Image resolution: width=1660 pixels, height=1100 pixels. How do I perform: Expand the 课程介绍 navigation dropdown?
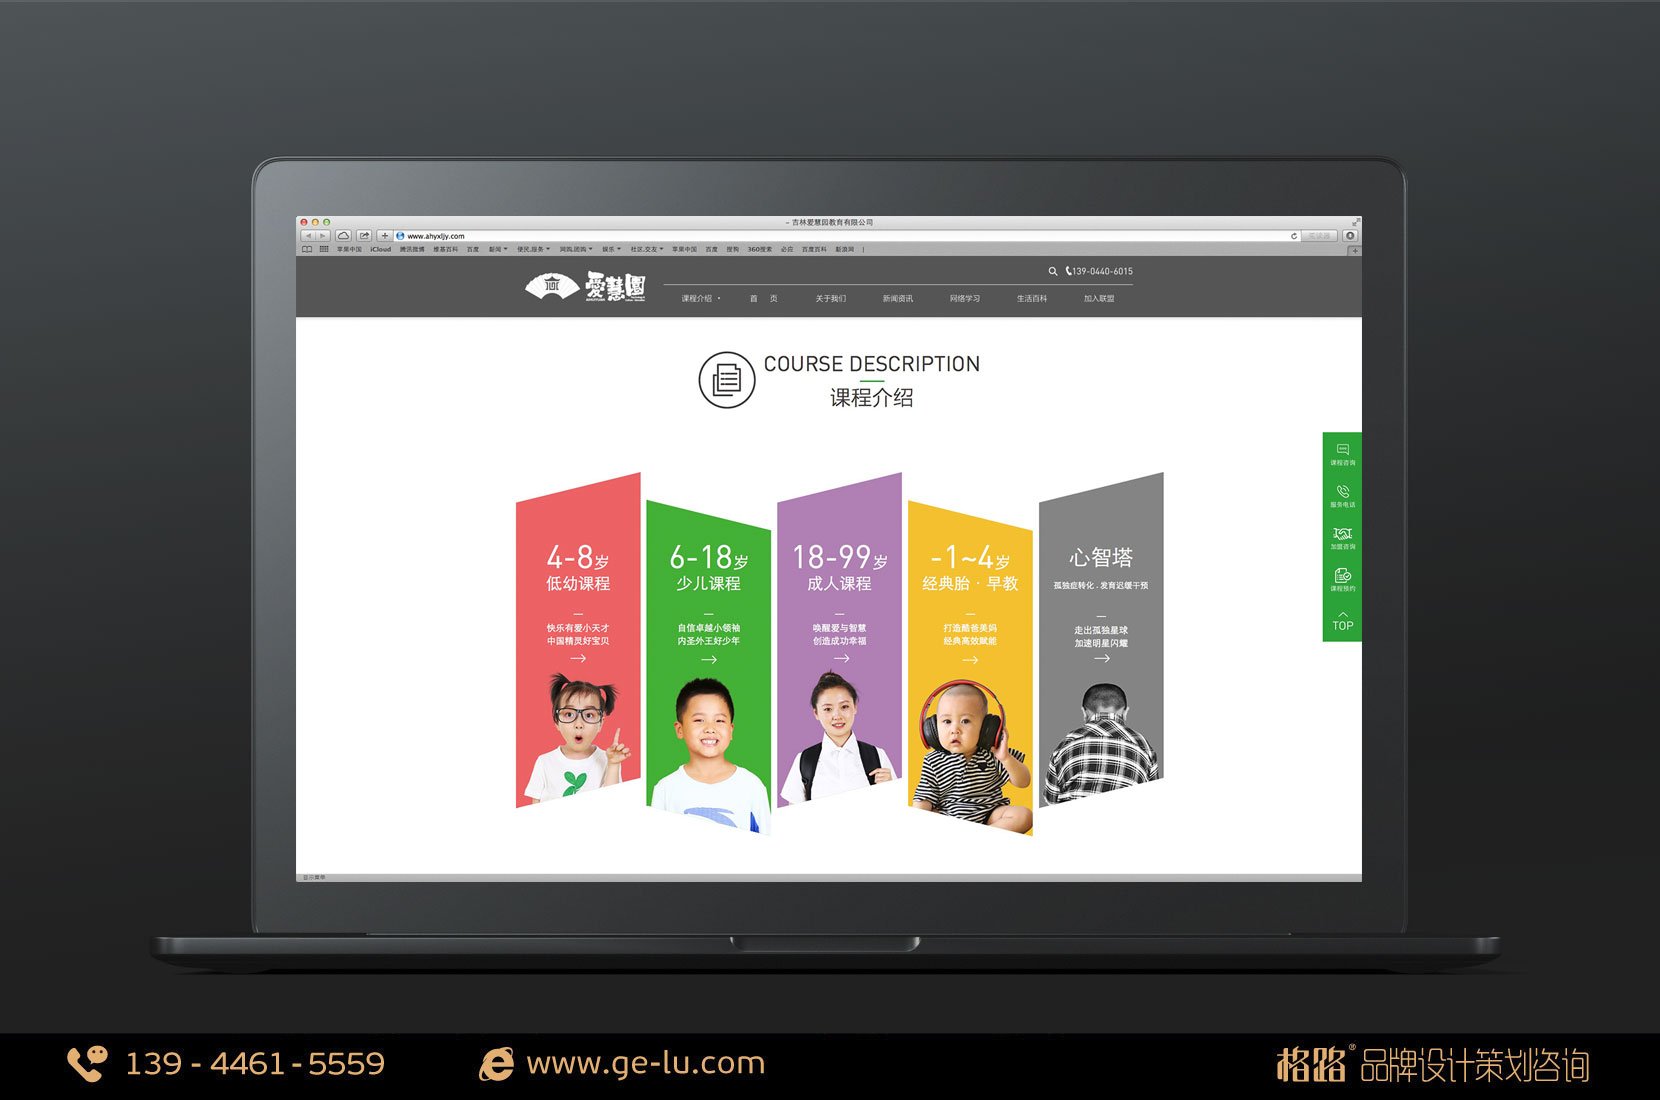pyautogui.click(x=700, y=299)
